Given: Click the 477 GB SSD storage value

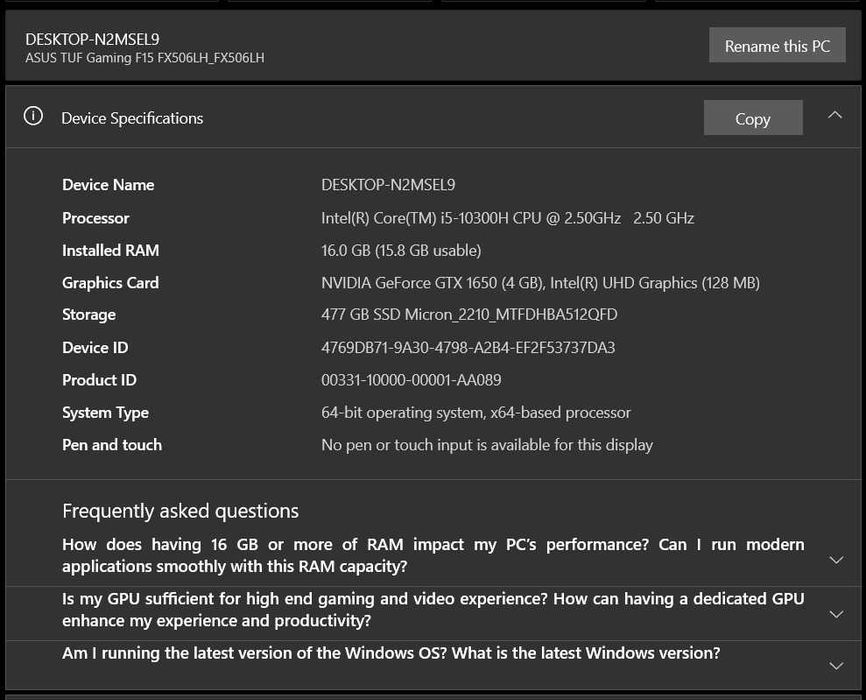Looking at the screenshot, I should click(x=469, y=315).
